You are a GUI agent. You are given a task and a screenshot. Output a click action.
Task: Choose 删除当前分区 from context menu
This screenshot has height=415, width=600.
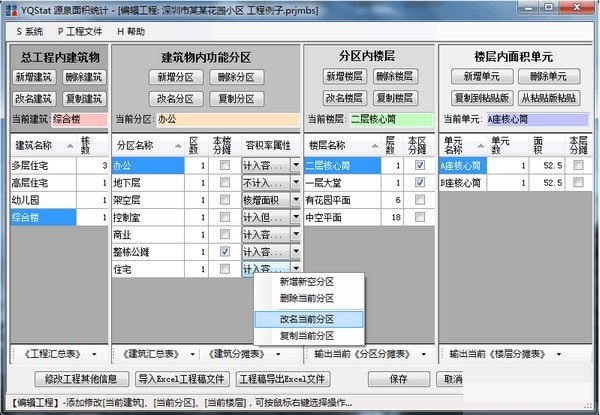click(x=307, y=298)
